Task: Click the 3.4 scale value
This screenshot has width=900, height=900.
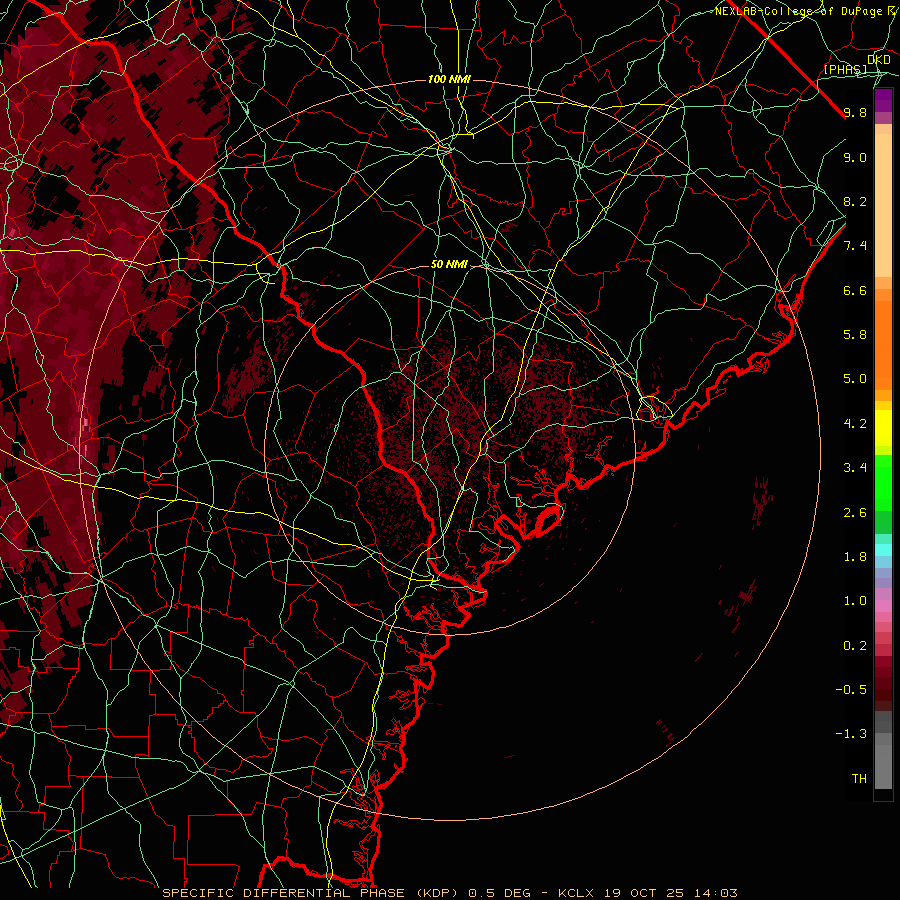Action: pos(855,468)
